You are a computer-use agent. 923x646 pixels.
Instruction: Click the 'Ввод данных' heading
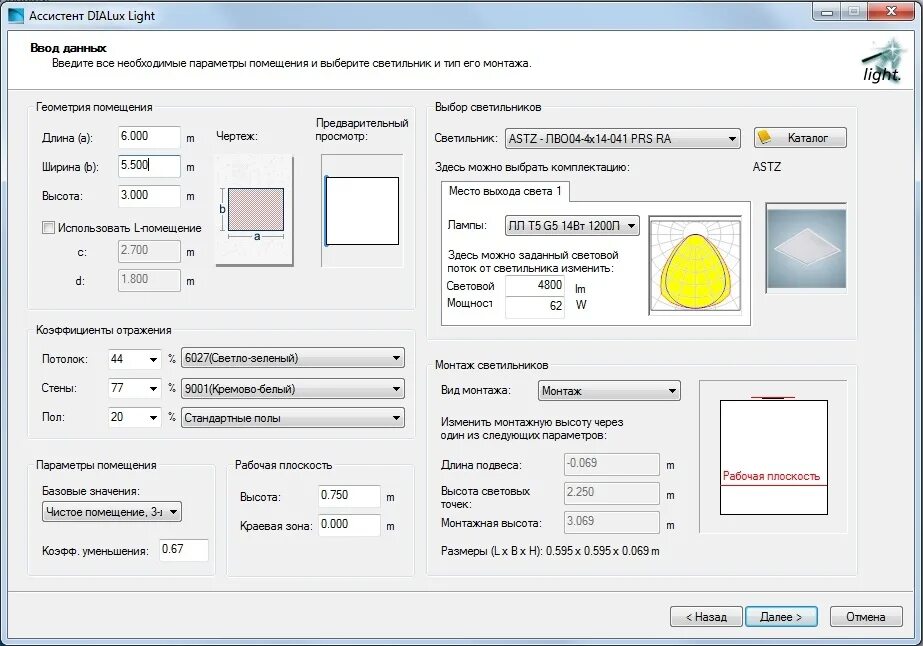68,48
